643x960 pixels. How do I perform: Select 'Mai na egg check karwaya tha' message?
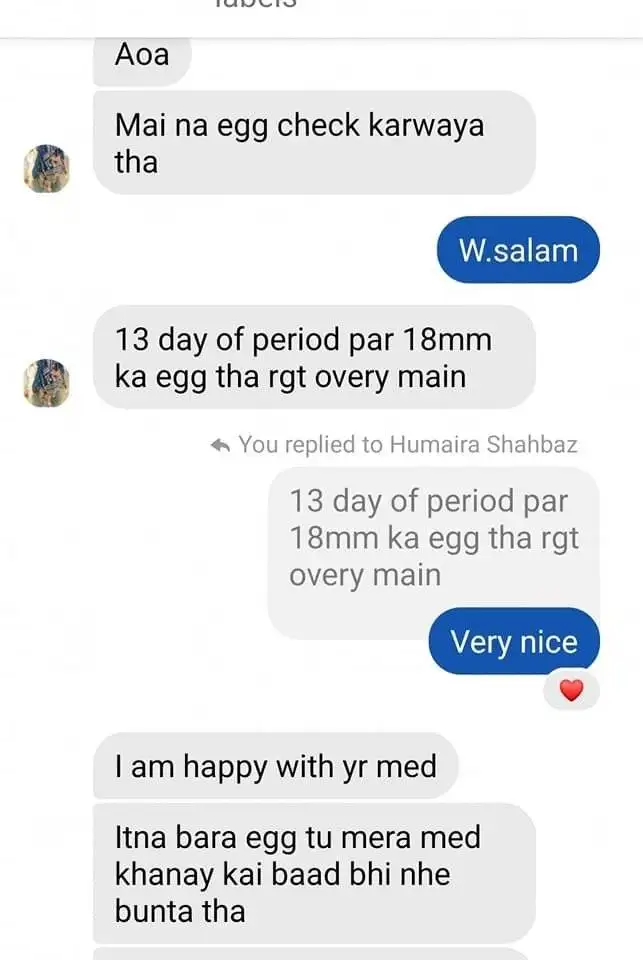(x=313, y=143)
